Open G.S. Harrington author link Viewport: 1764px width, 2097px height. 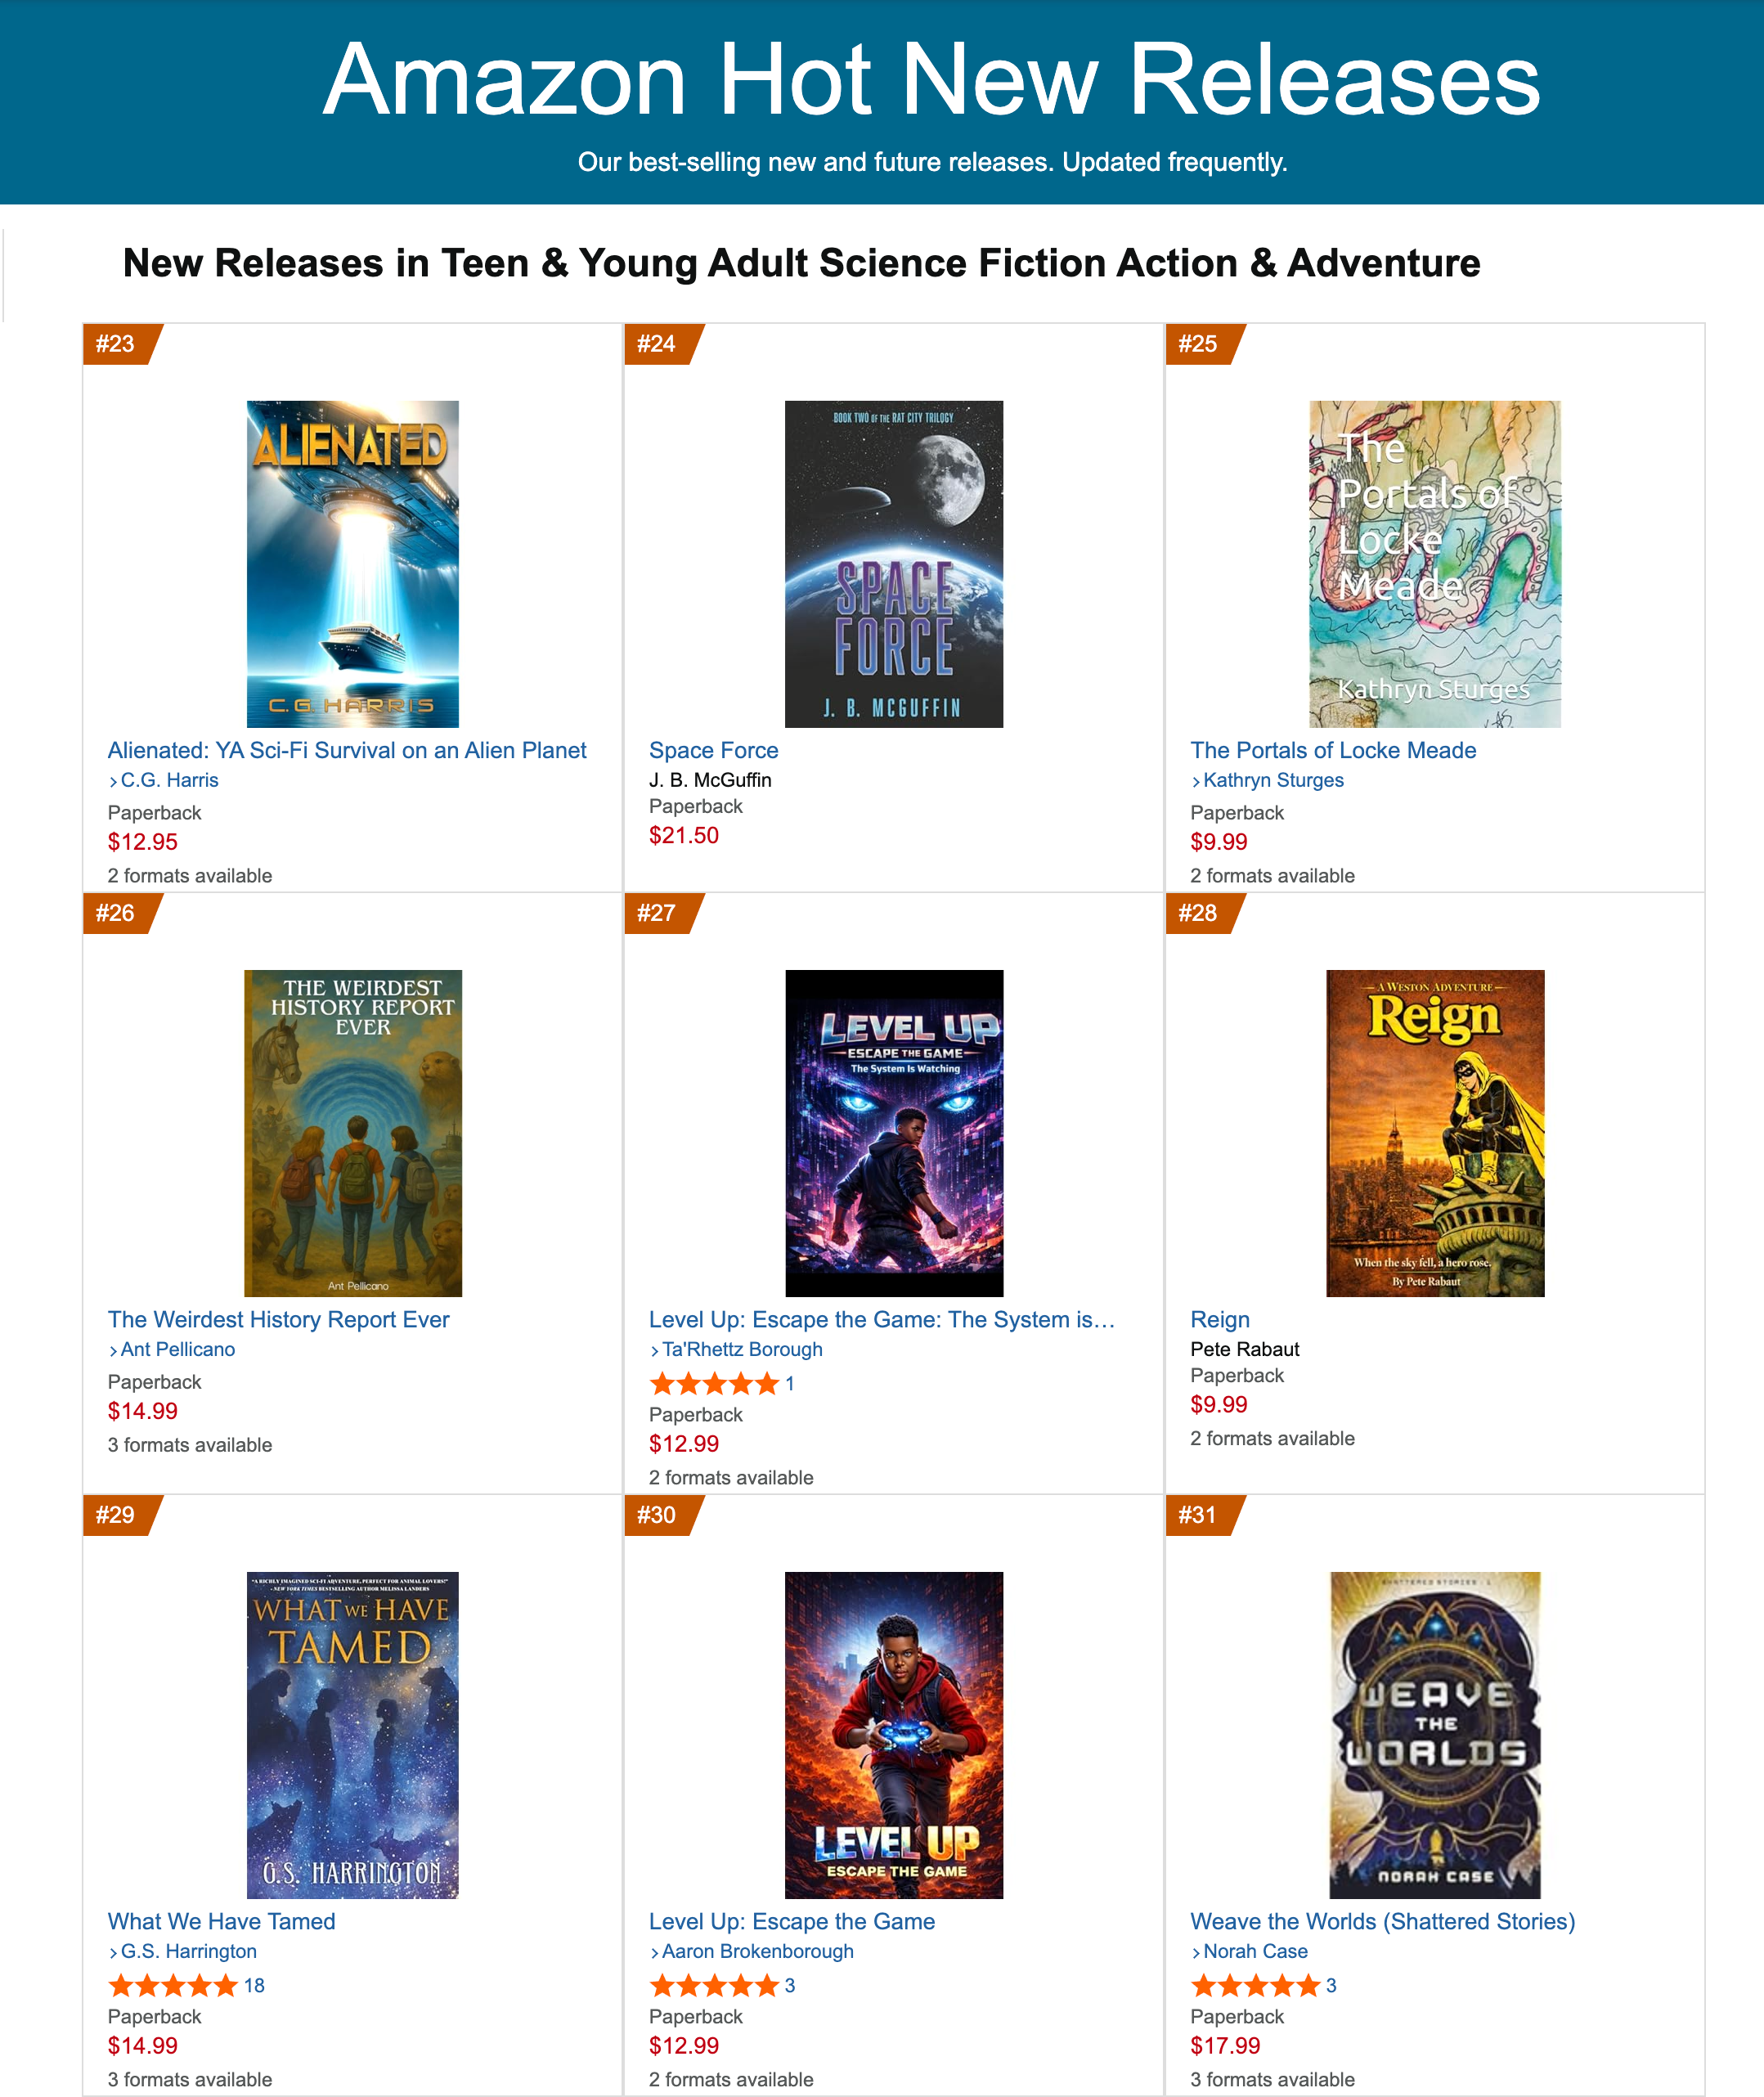click(x=189, y=1951)
